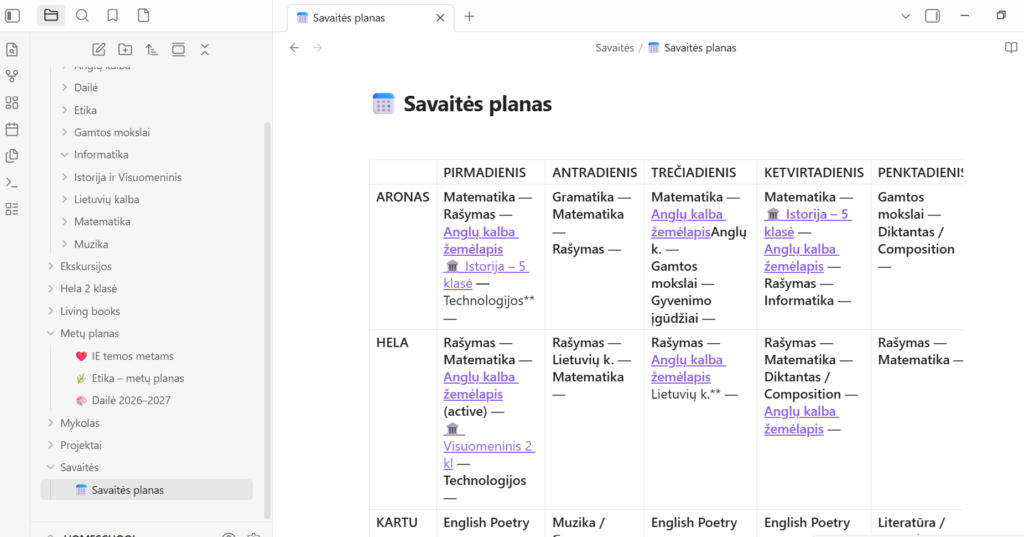Switch to reading view book icon
The height and width of the screenshot is (537, 1024).
[1011, 48]
